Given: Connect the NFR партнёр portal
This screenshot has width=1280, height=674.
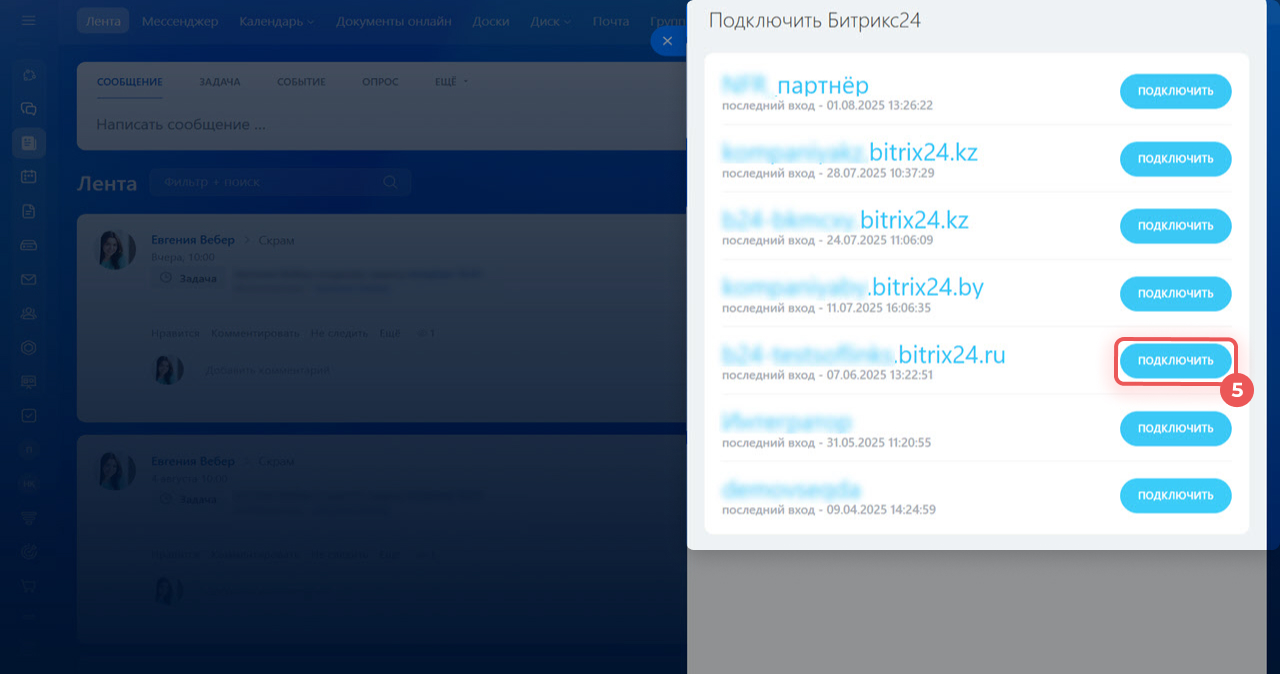Looking at the screenshot, I should click(1175, 91).
